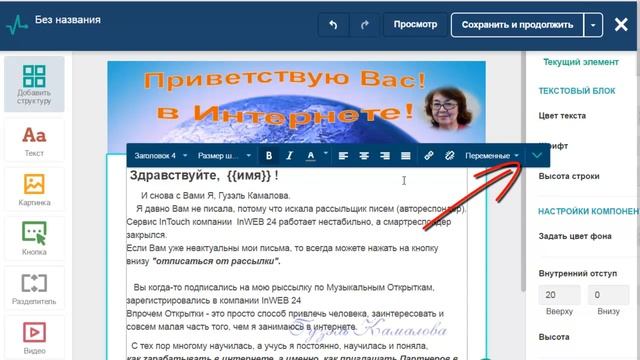Justify the text
The height and width of the screenshot is (360, 640).
406,156
